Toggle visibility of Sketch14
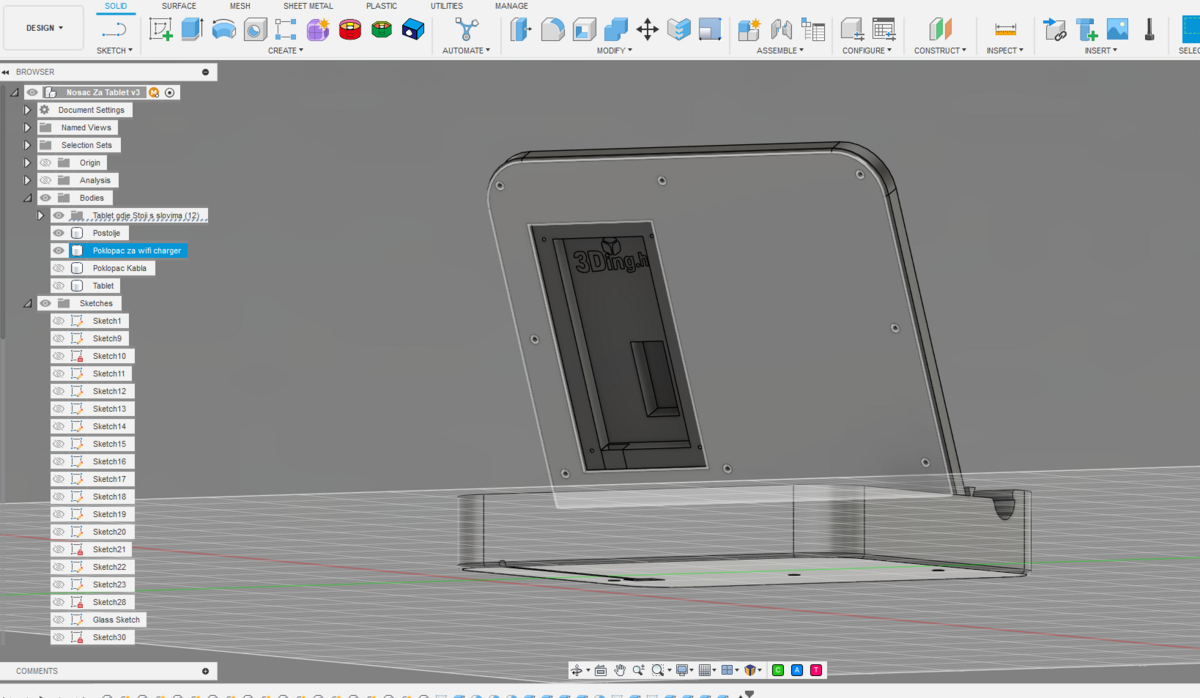Image resolution: width=1200 pixels, height=698 pixels. click(x=59, y=426)
